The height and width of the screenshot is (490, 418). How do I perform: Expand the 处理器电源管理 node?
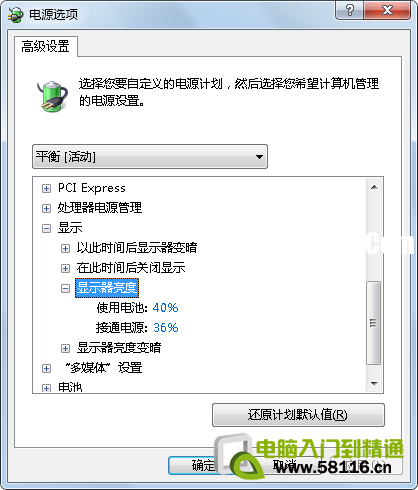[46, 208]
